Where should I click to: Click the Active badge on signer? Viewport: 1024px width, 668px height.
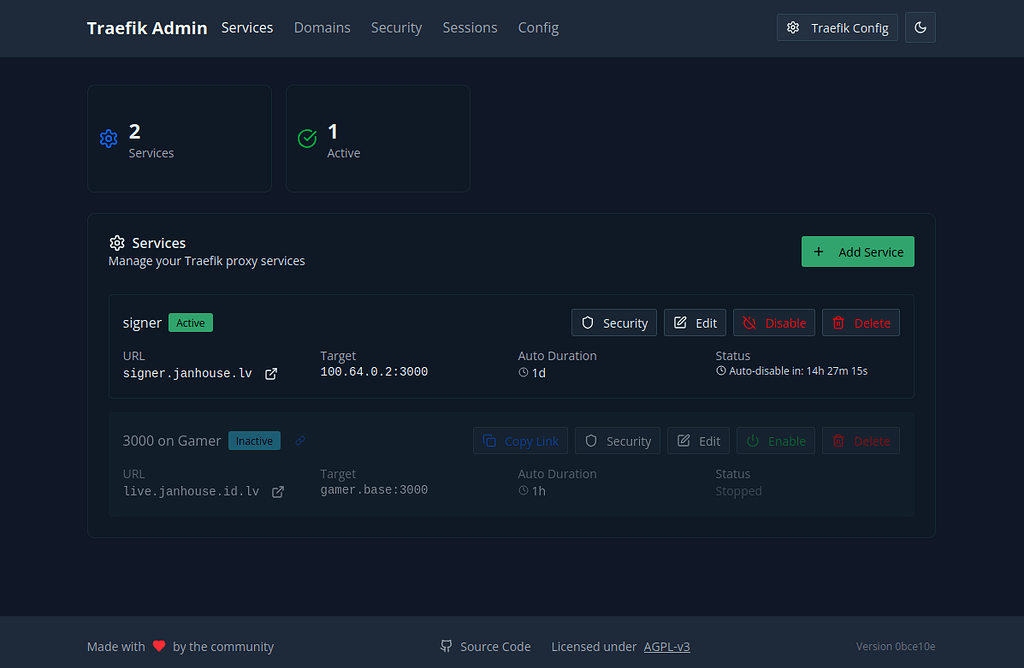tap(191, 323)
